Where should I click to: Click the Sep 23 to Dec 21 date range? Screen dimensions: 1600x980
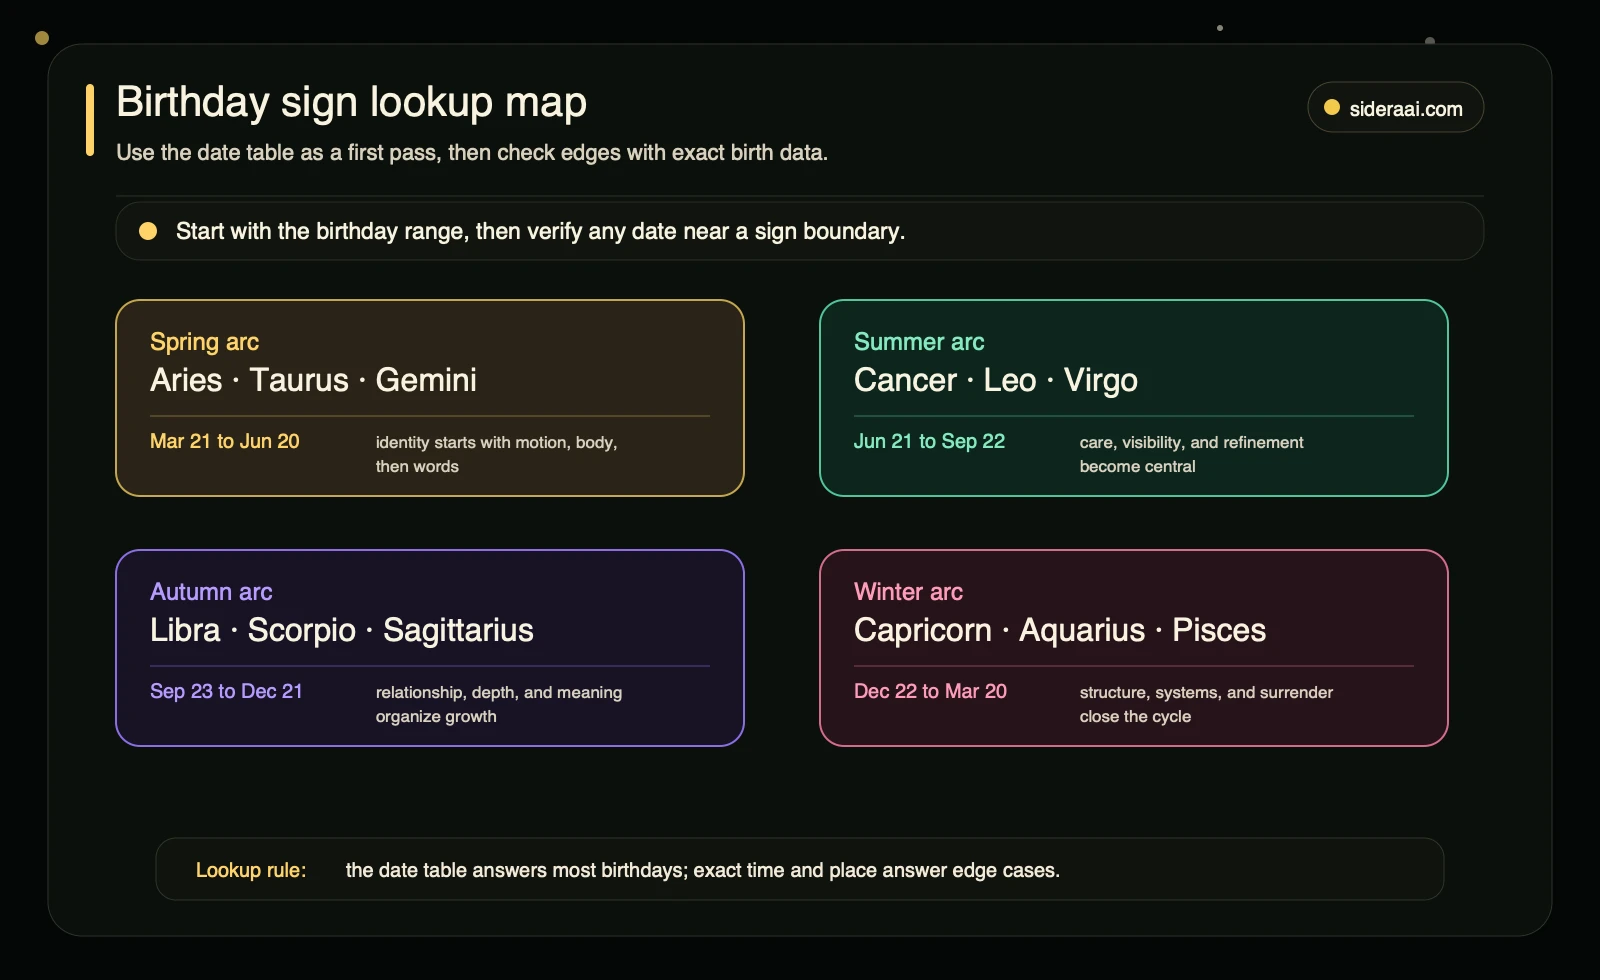pos(226,691)
